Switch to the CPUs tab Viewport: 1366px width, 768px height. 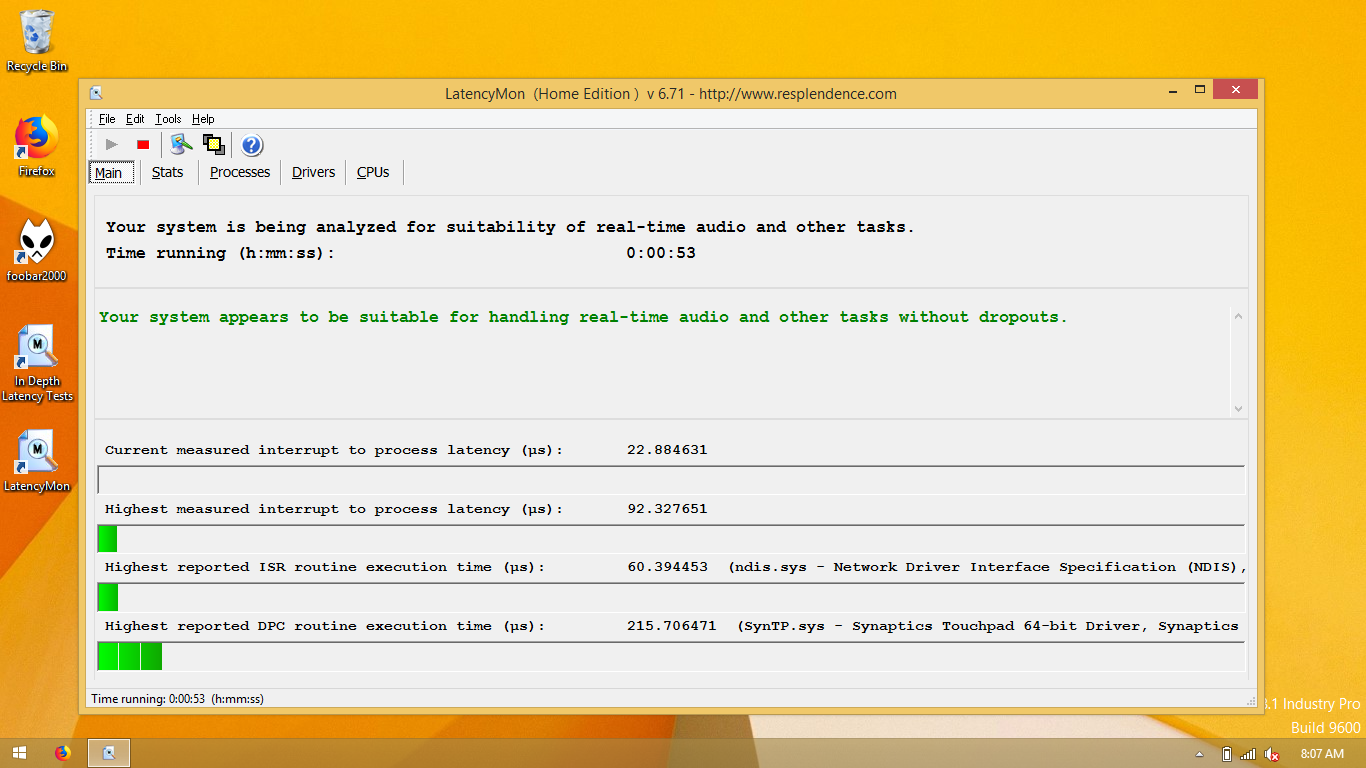(373, 172)
